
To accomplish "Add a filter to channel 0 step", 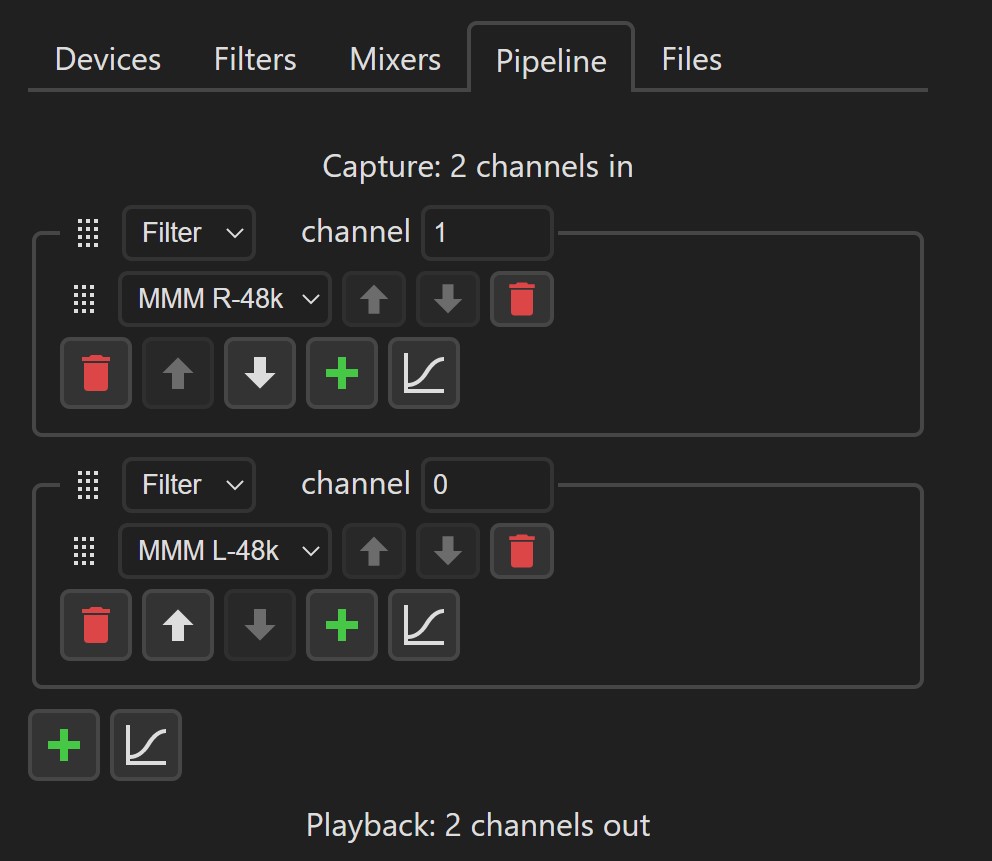I will click(342, 625).
